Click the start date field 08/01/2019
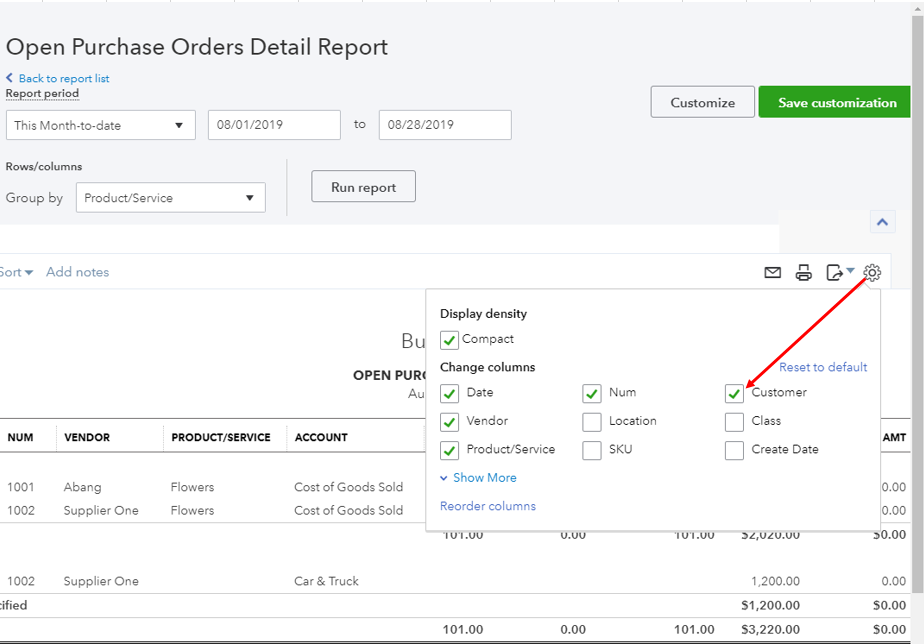Viewport: 924px width, 644px height. pyautogui.click(x=274, y=125)
